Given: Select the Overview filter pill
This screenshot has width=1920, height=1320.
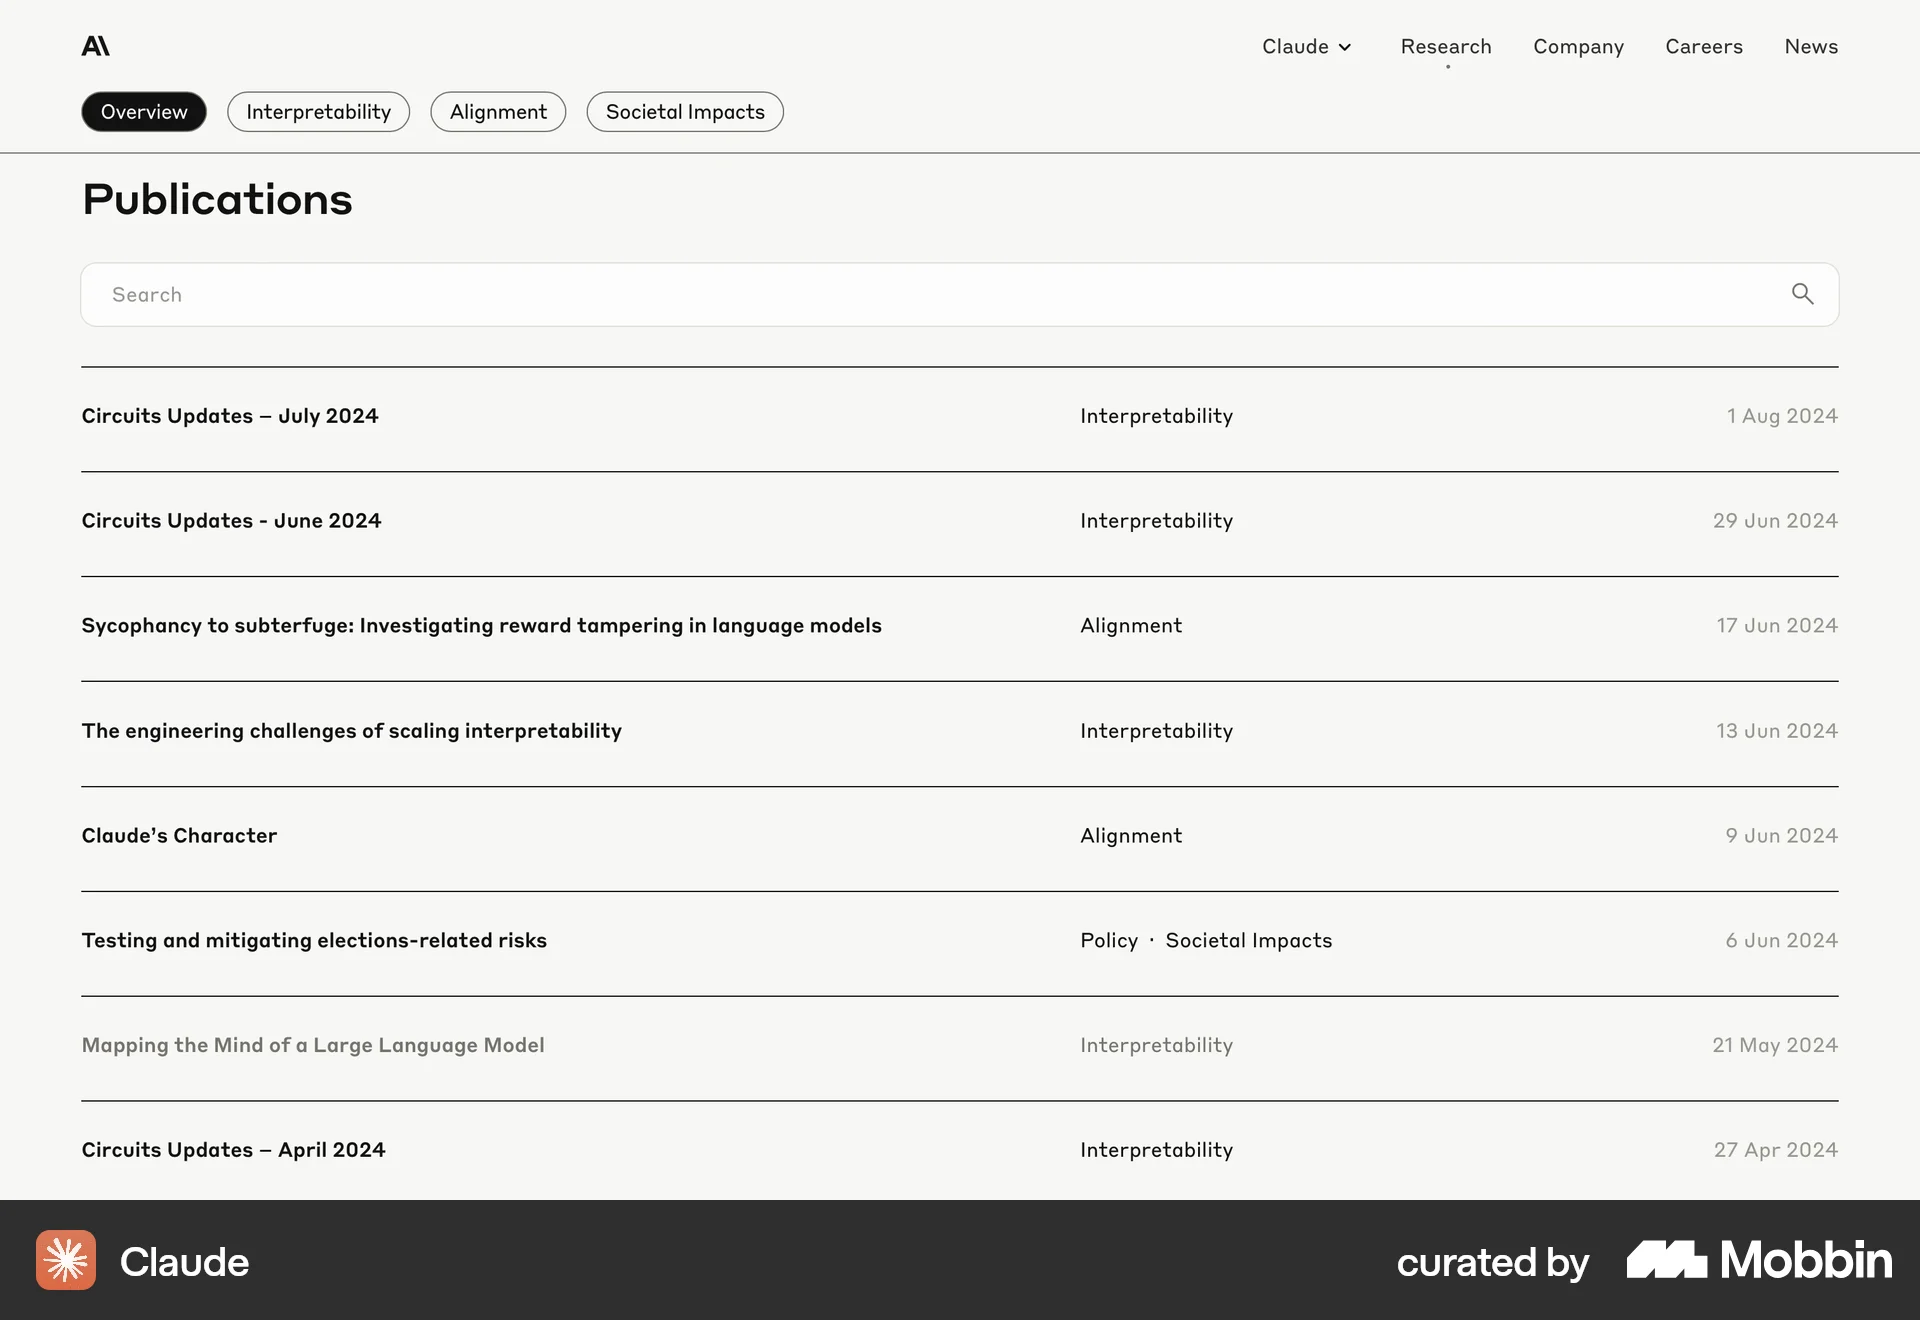Looking at the screenshot, I should pyautogui.click(x=143, y=111).
